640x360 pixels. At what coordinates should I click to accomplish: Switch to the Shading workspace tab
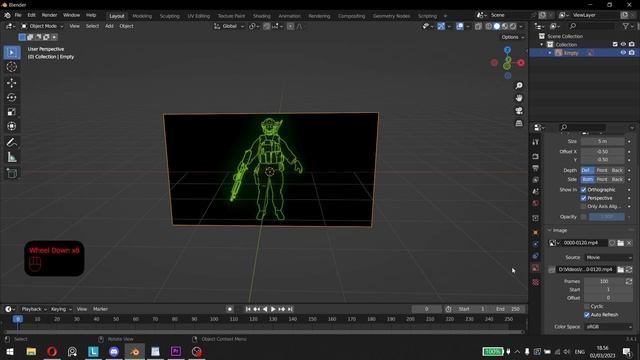[x=262, y=16]
